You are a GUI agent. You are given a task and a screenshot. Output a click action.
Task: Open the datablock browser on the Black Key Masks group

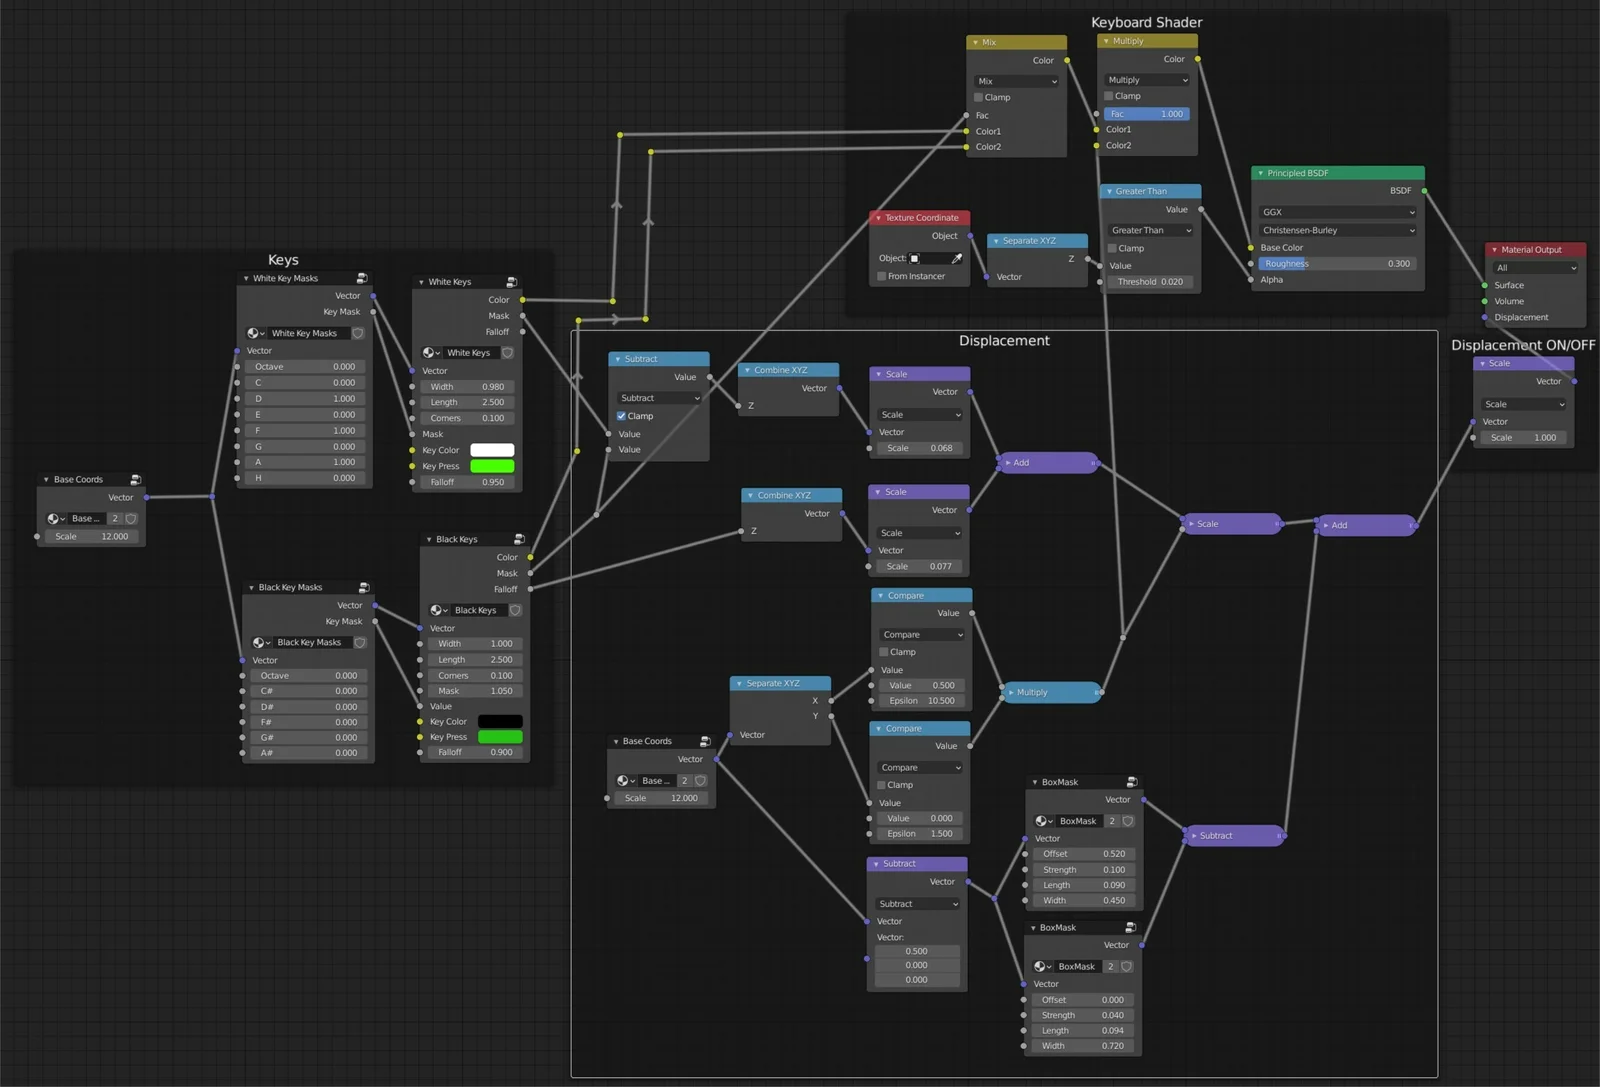pos(260,642)
